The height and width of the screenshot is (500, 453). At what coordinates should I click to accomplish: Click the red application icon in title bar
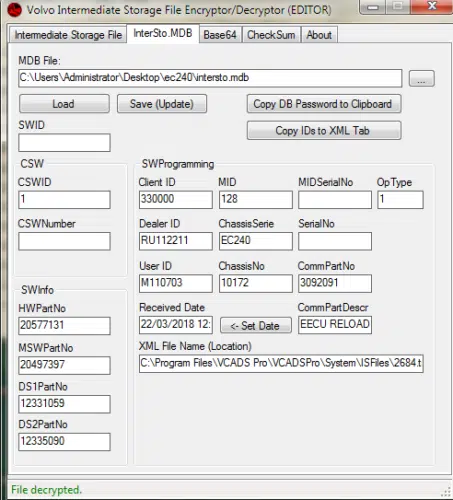pos(14,10)
